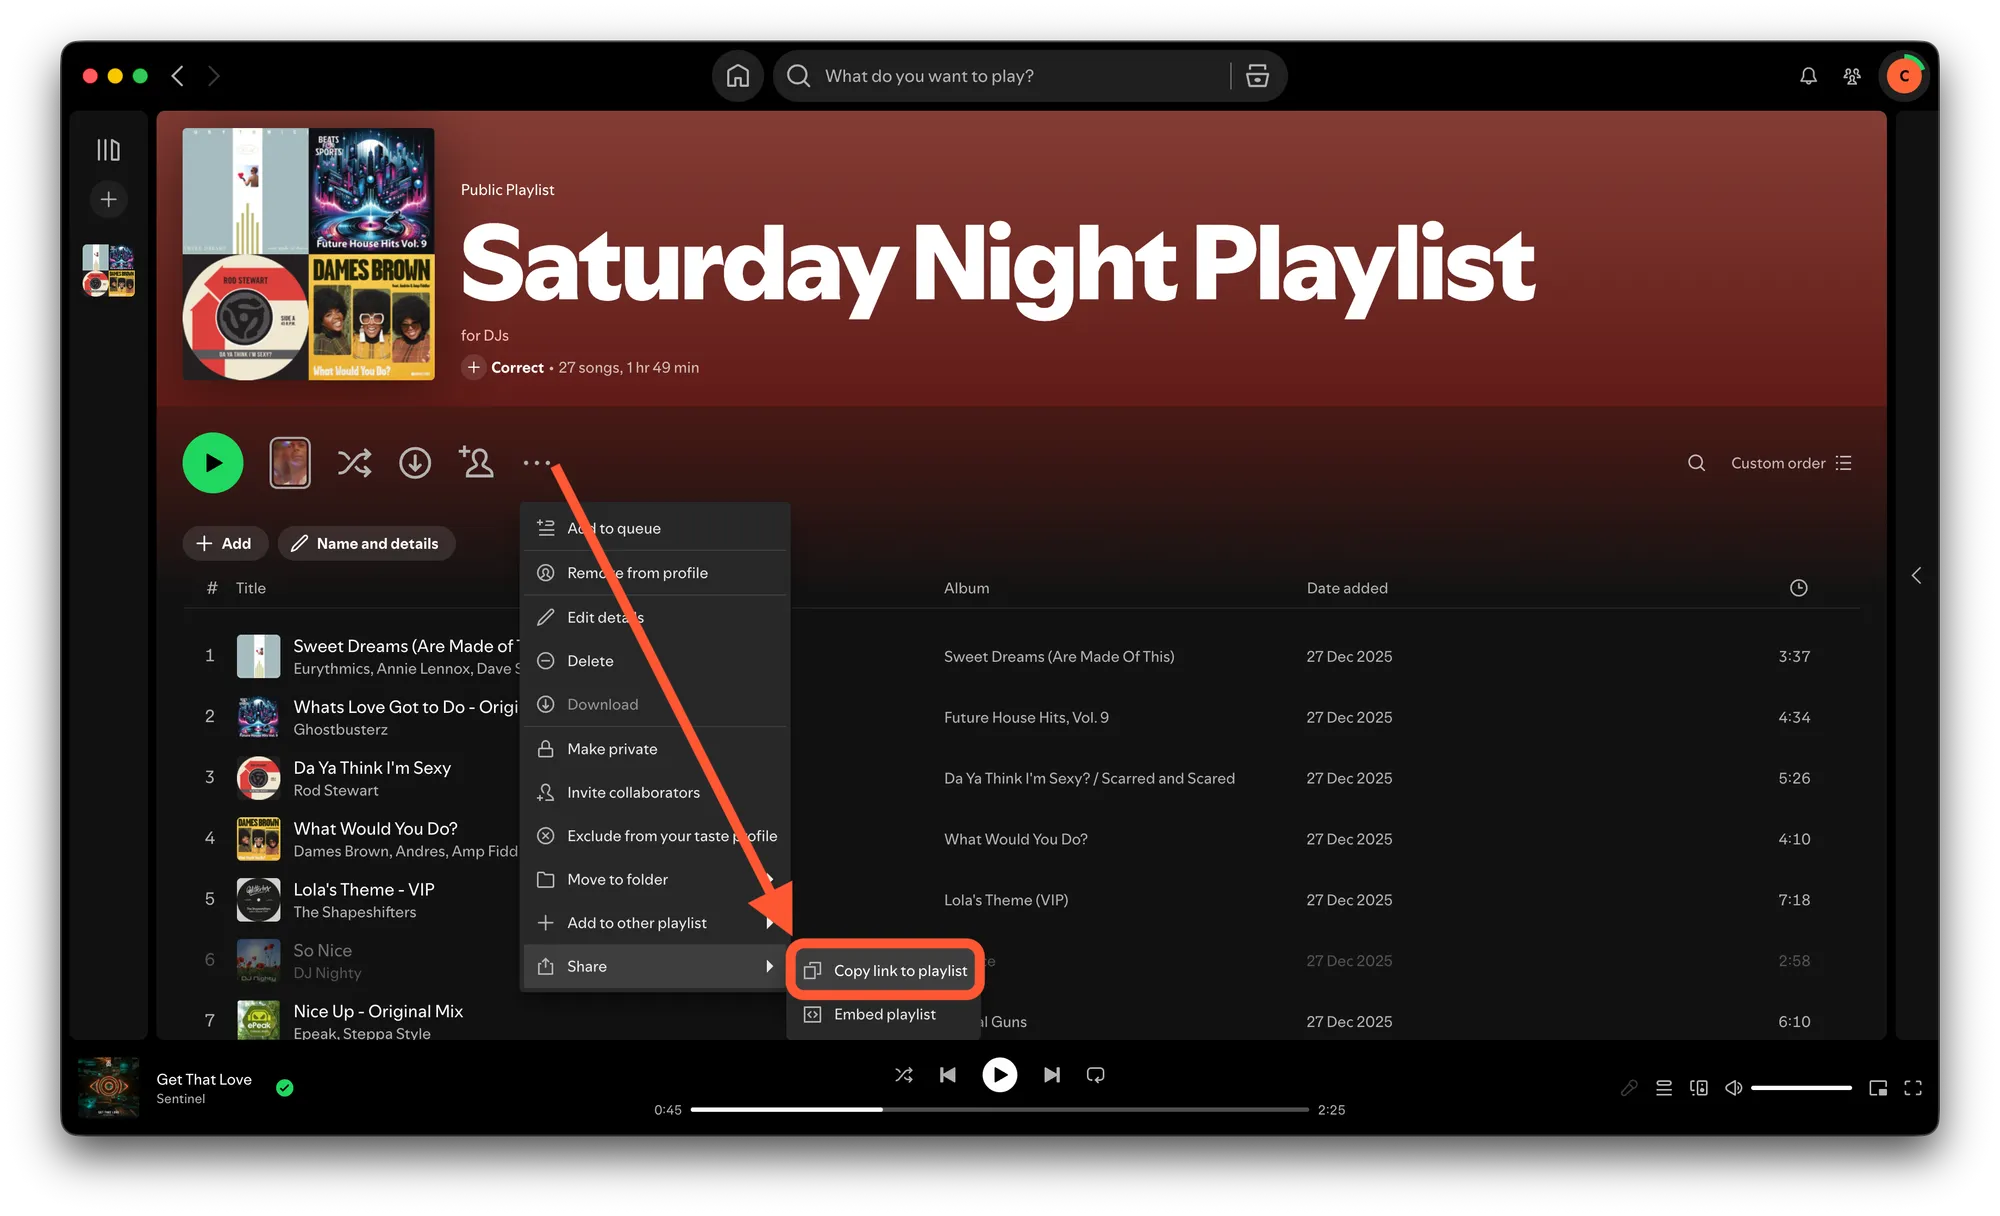Add playlist to library plus icon
2000x1216 pixels.
(474, 367)
